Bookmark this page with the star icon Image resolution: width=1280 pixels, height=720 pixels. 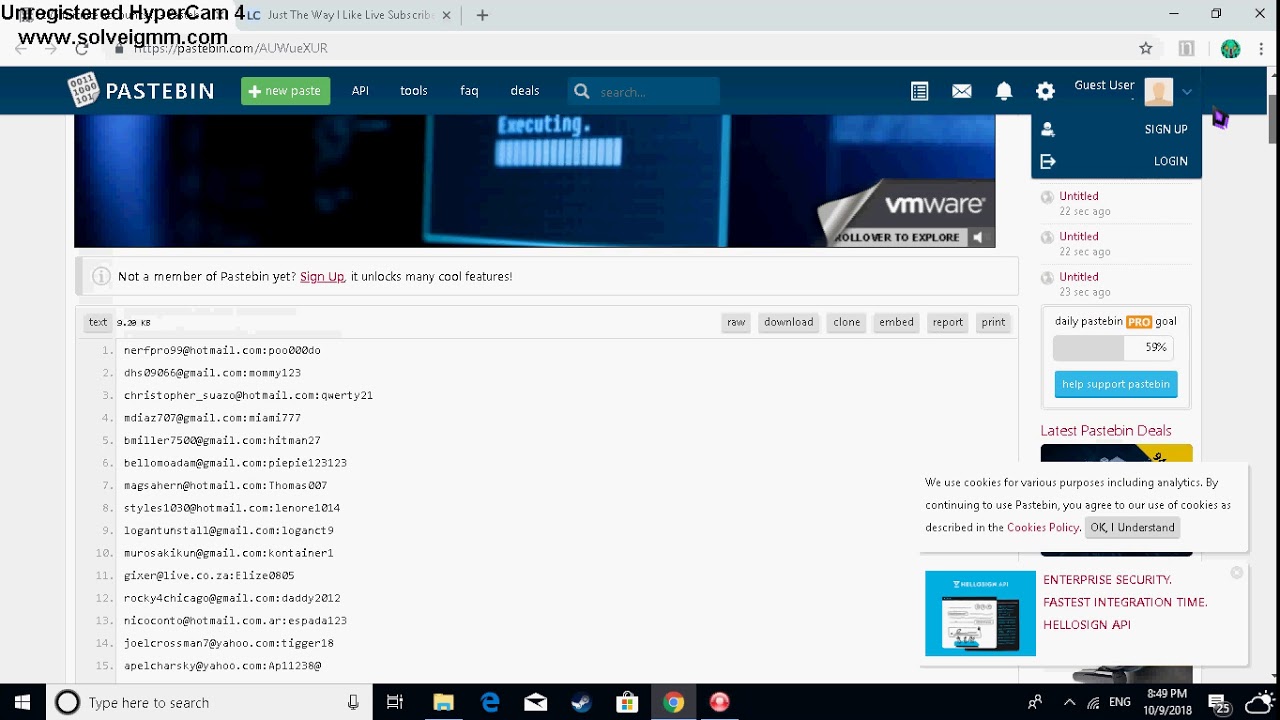click(x=1146, y=48)
